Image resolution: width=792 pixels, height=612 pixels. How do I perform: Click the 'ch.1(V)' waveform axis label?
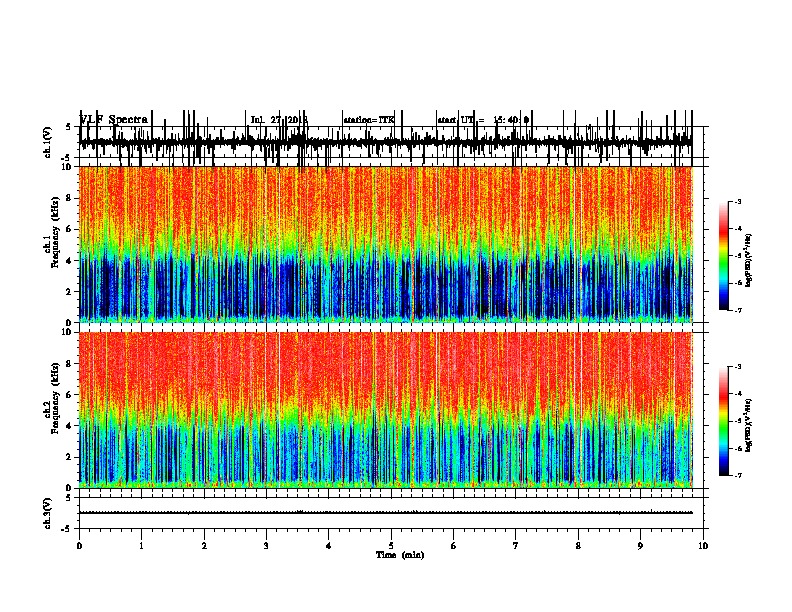48,142
